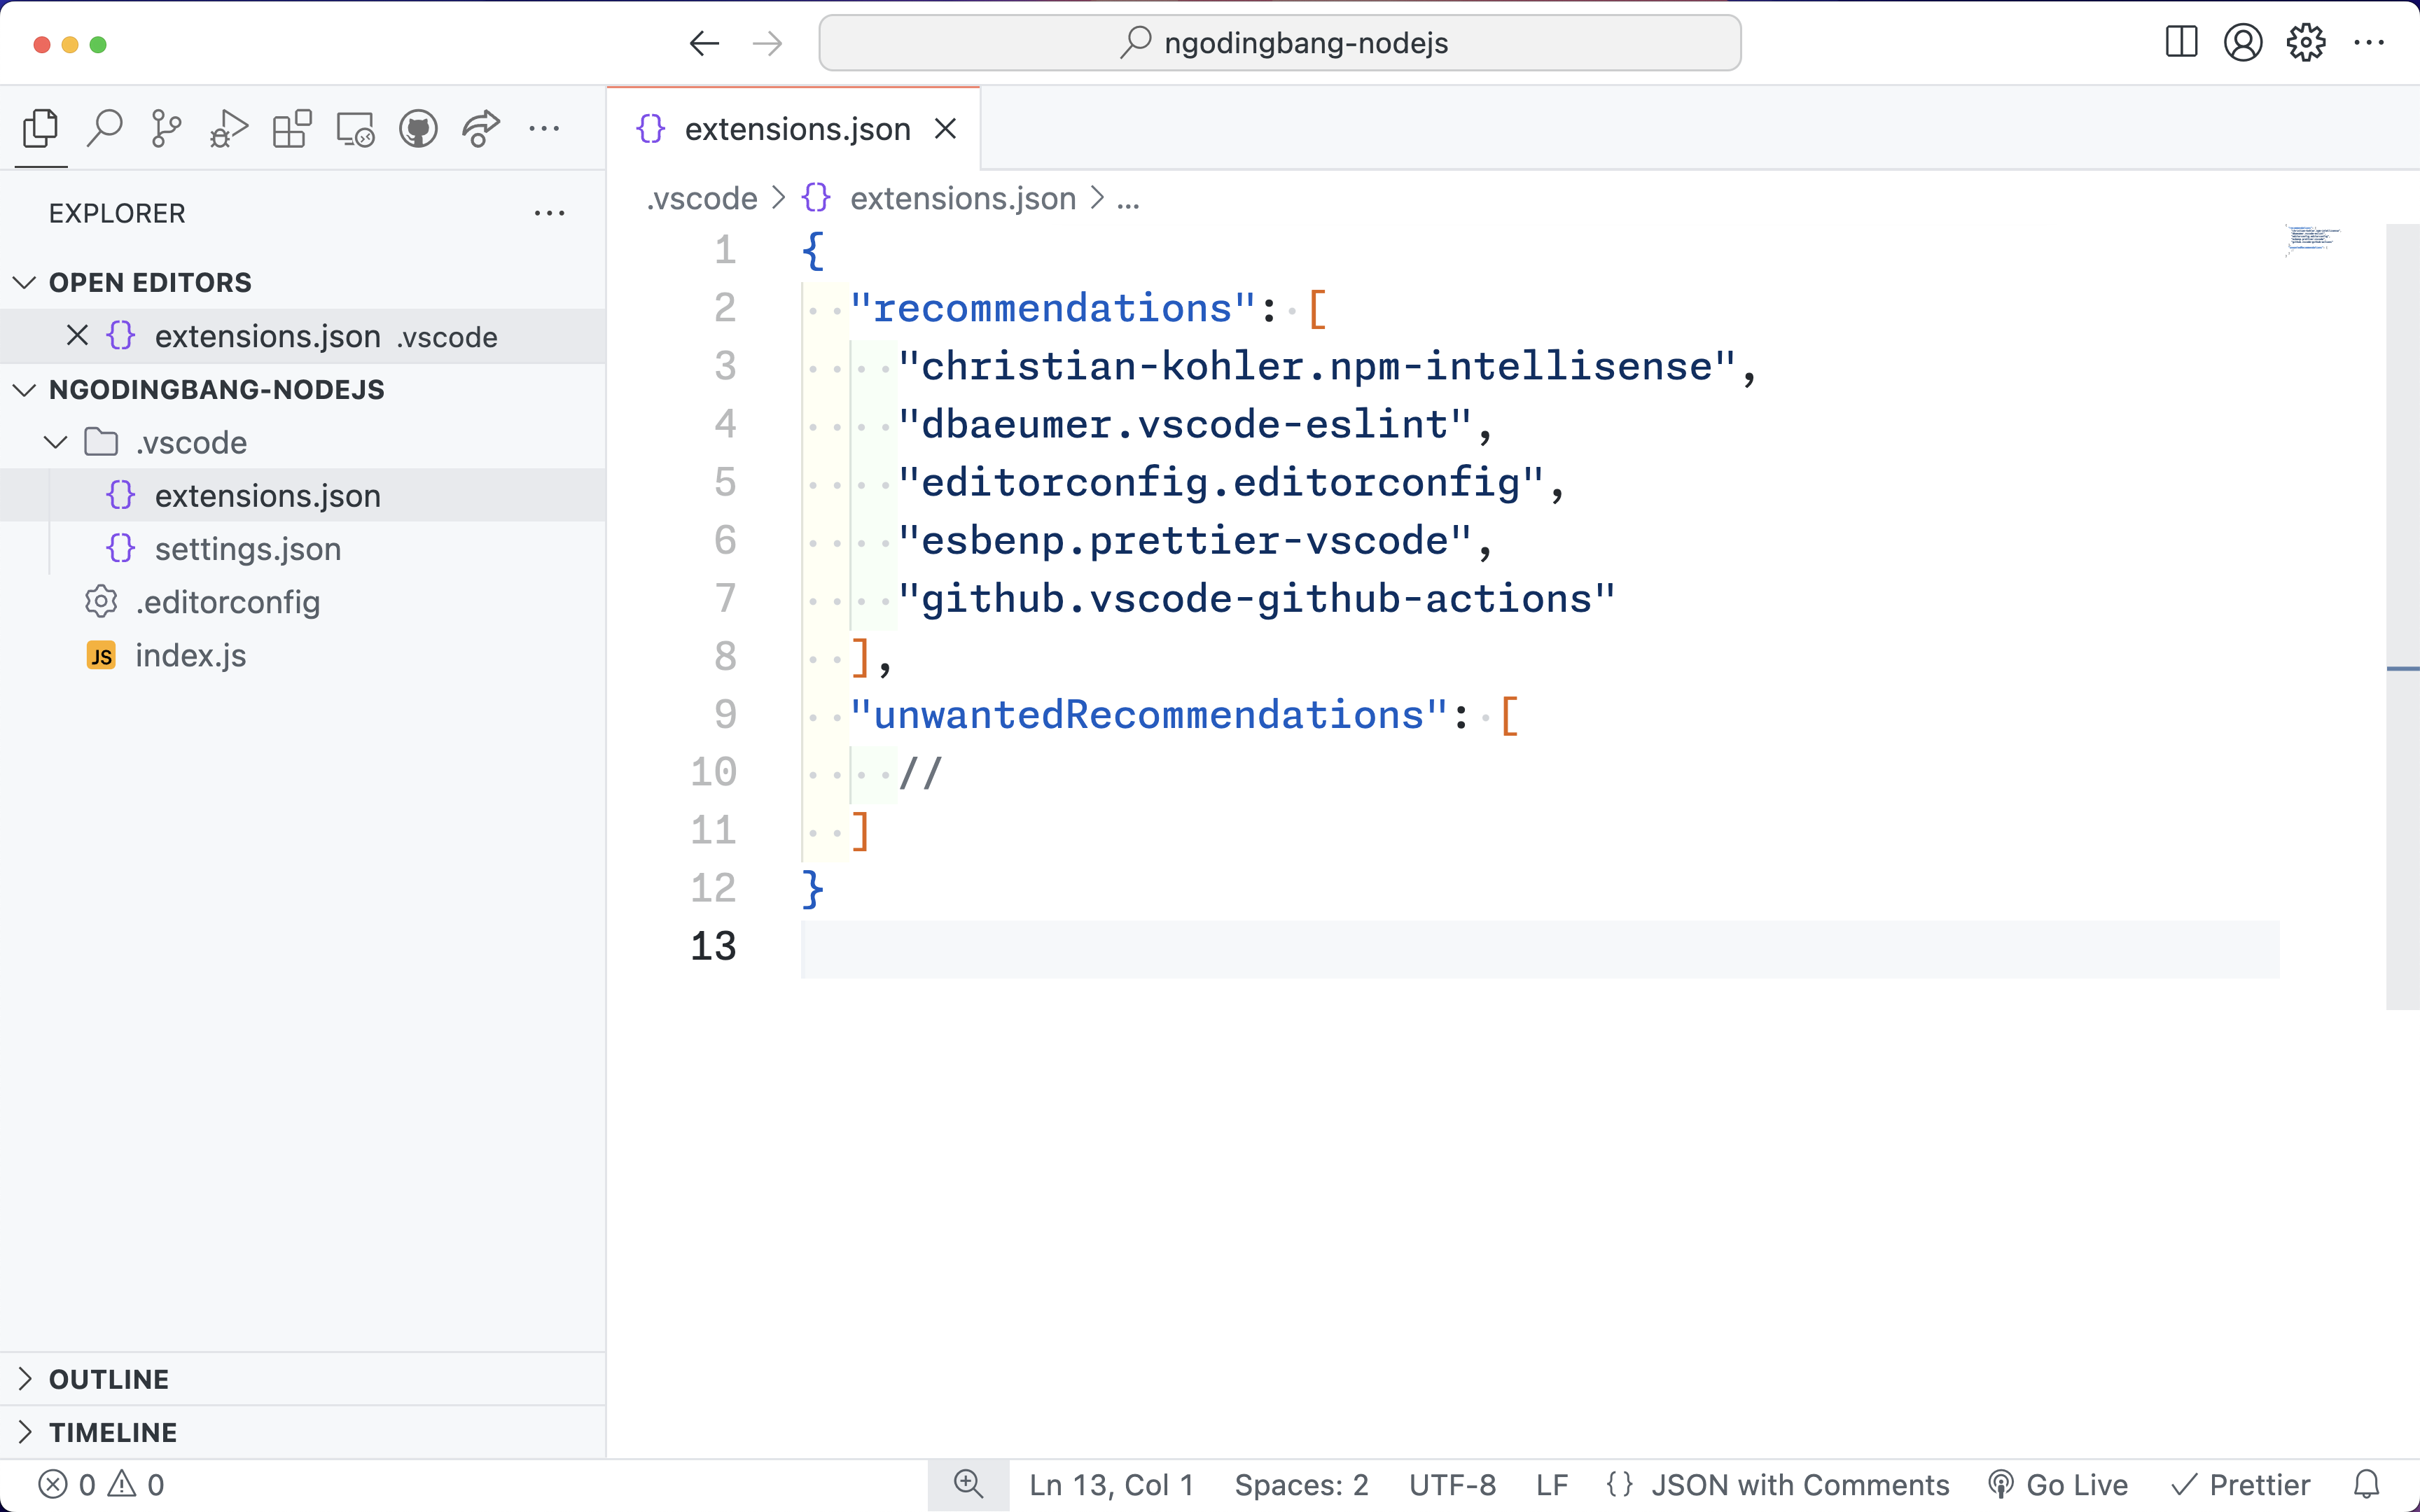Click the EXPLORER panel title
The image size is (2420, 1512).
click(117, 213)
